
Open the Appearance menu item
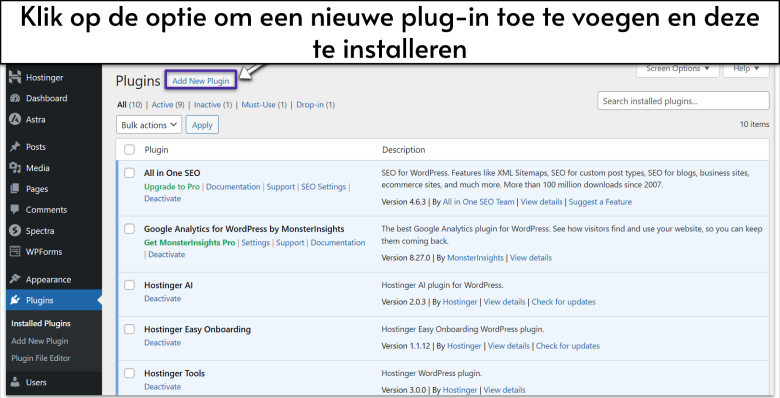click(x=48, y=280)
